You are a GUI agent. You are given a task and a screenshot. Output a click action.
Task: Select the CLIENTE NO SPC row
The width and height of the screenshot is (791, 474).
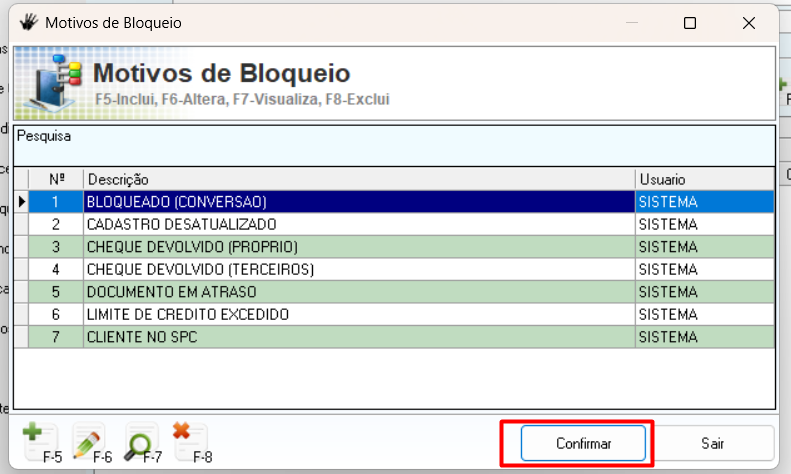pos(358,337)
